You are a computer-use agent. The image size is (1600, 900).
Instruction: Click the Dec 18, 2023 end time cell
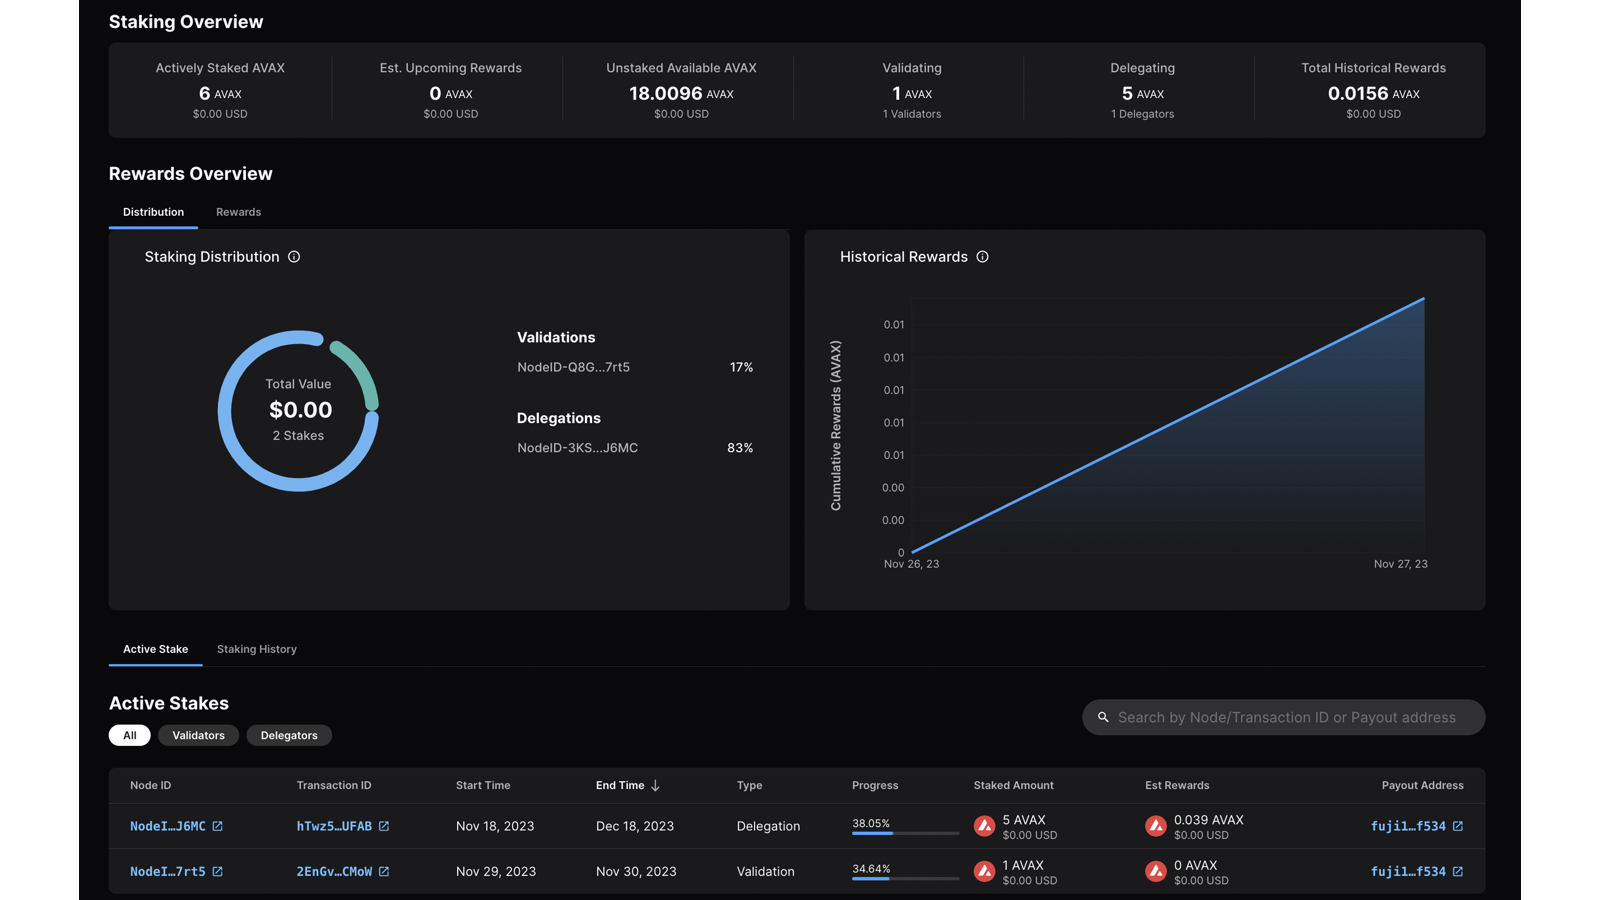[x=635, y=826]
